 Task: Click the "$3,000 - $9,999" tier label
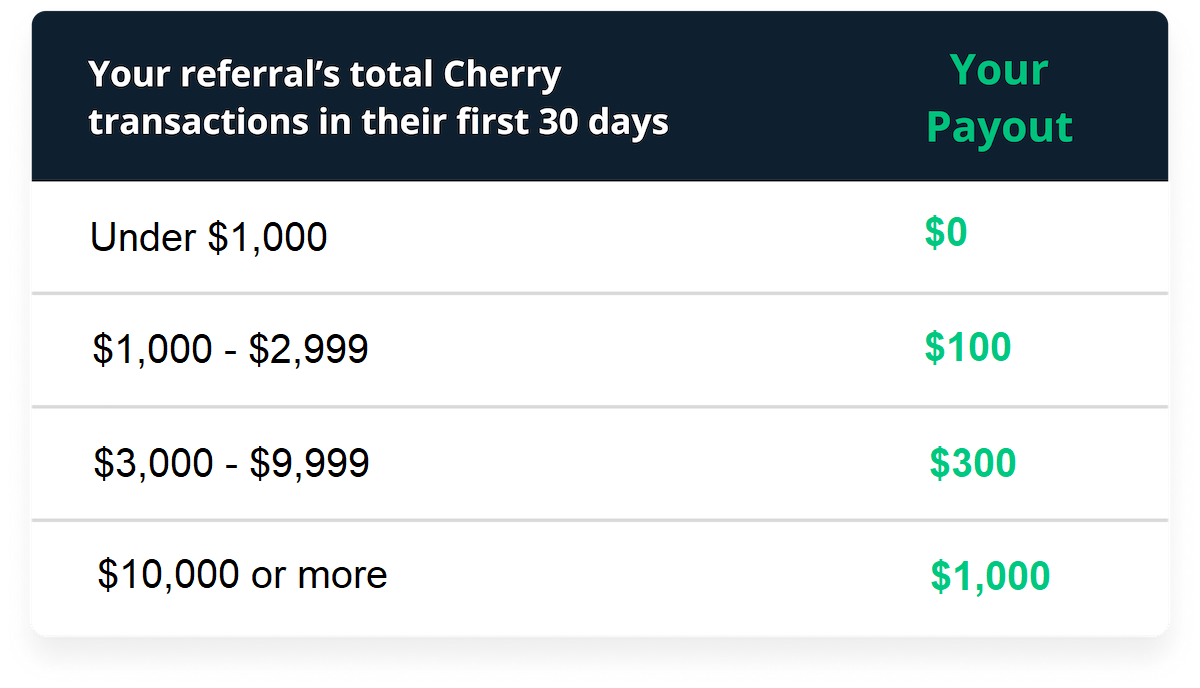(231, 463)
